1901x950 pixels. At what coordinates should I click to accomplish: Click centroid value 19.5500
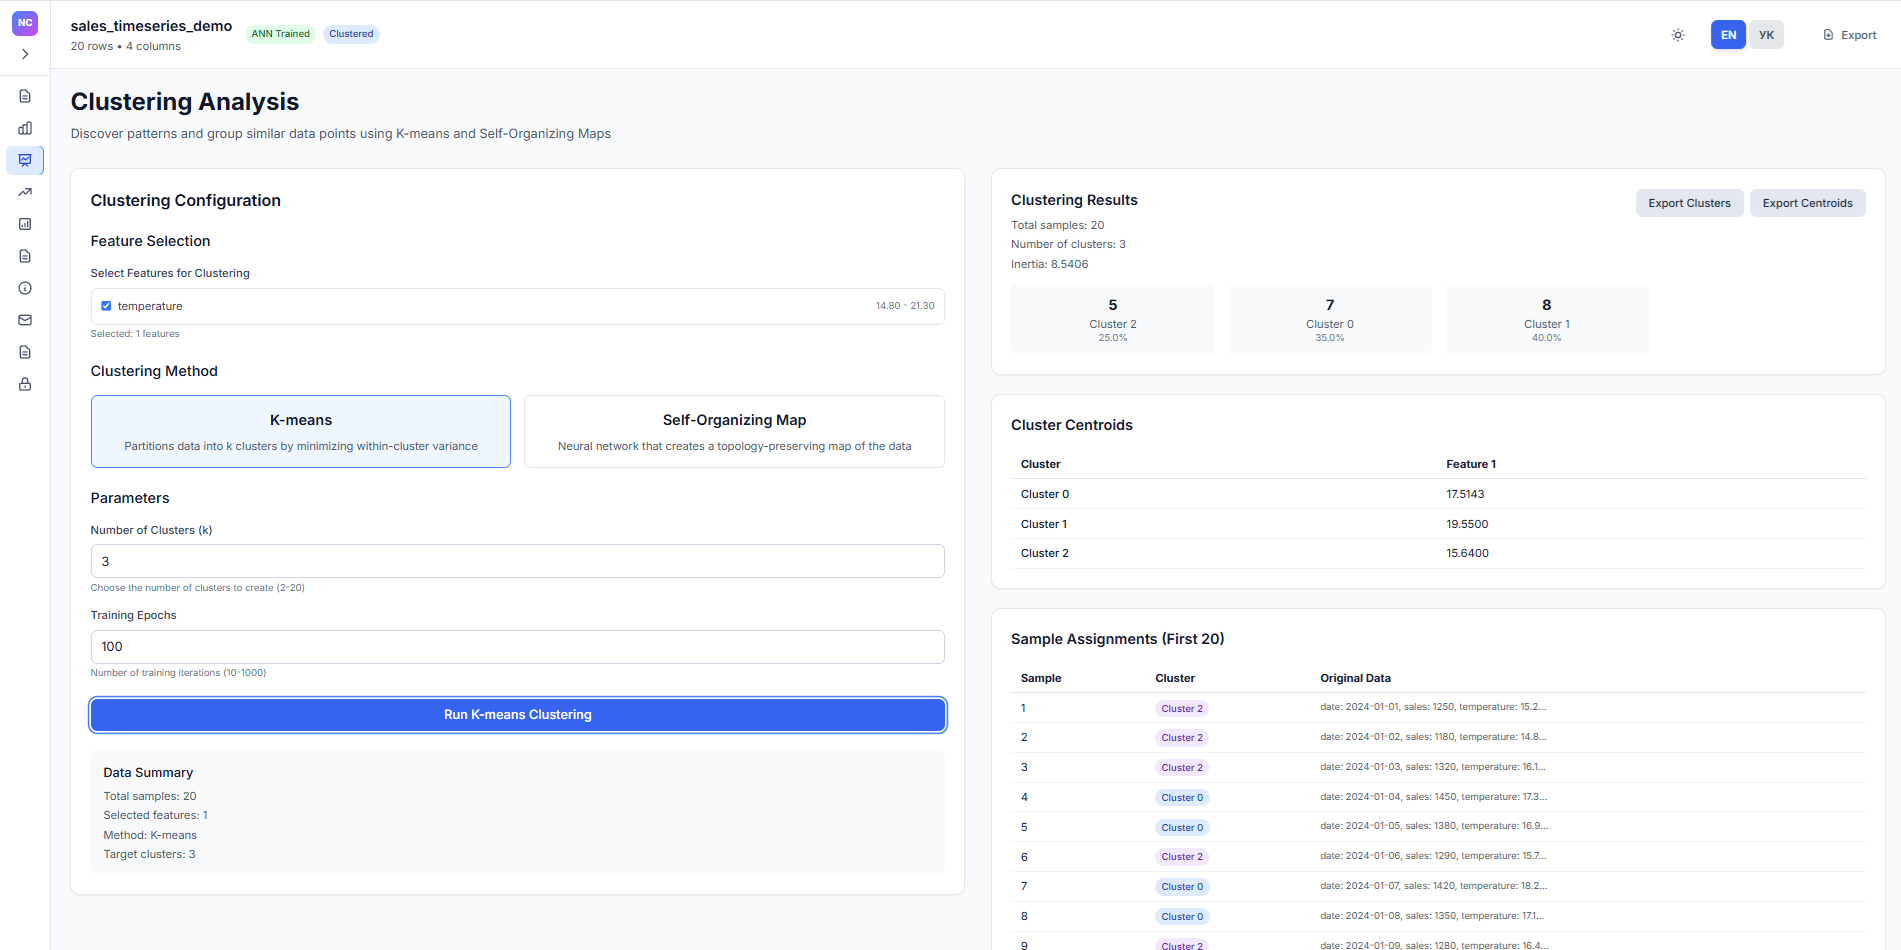pos(1467,524)
